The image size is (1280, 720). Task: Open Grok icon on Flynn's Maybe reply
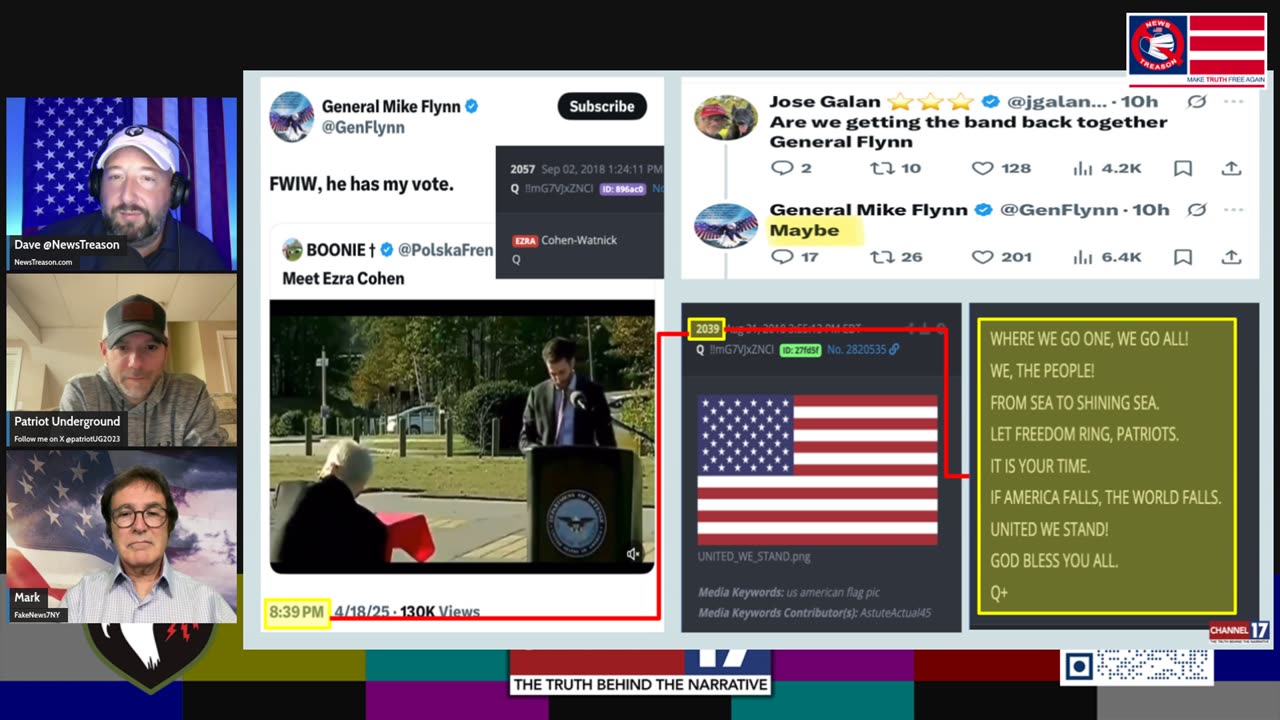(x=1196, y=209)
